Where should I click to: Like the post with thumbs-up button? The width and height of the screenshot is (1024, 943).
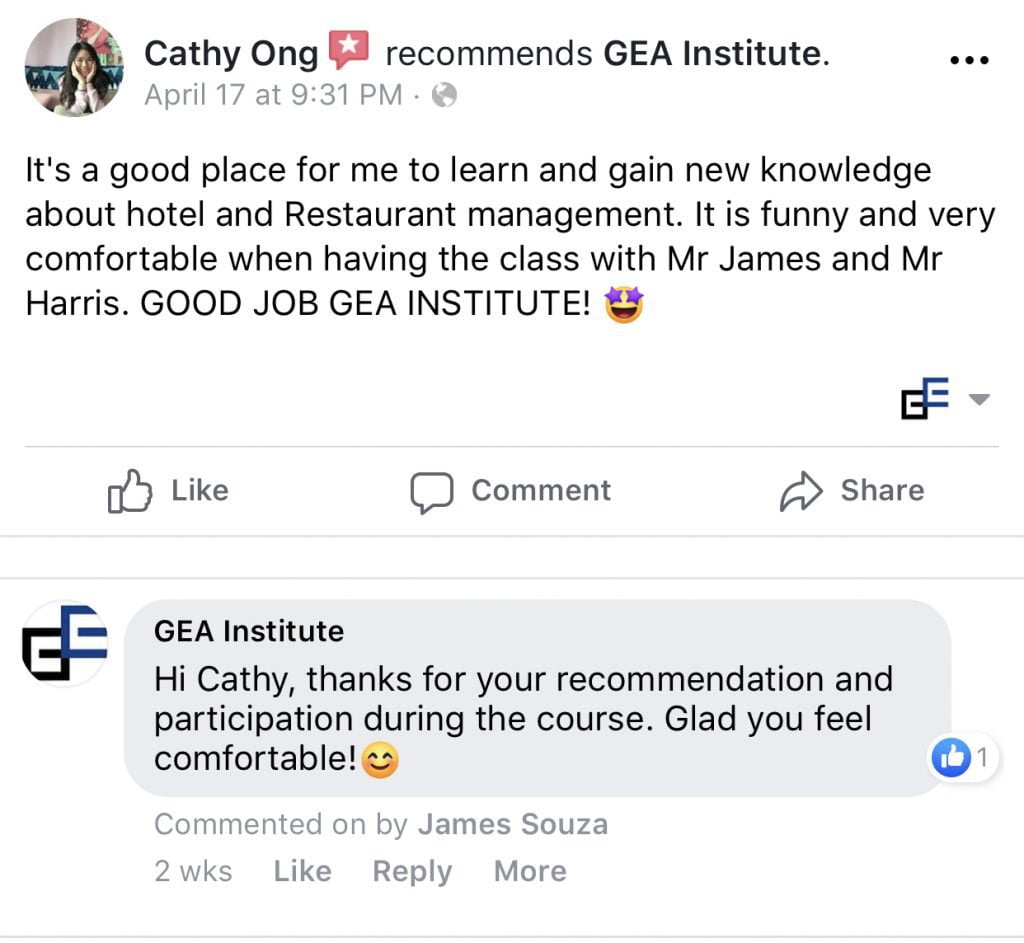click(169, 491)
